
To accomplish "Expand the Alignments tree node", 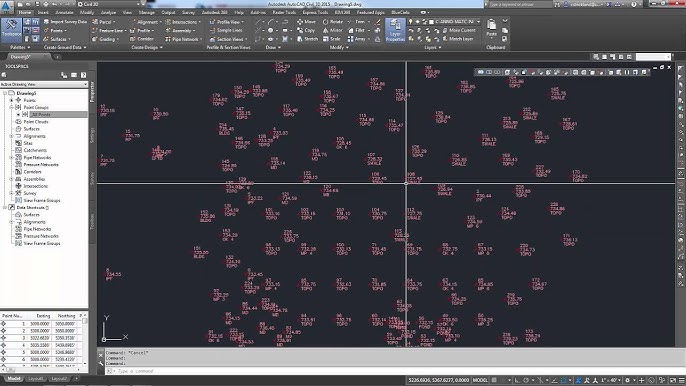I will click(x=12, y=136).
